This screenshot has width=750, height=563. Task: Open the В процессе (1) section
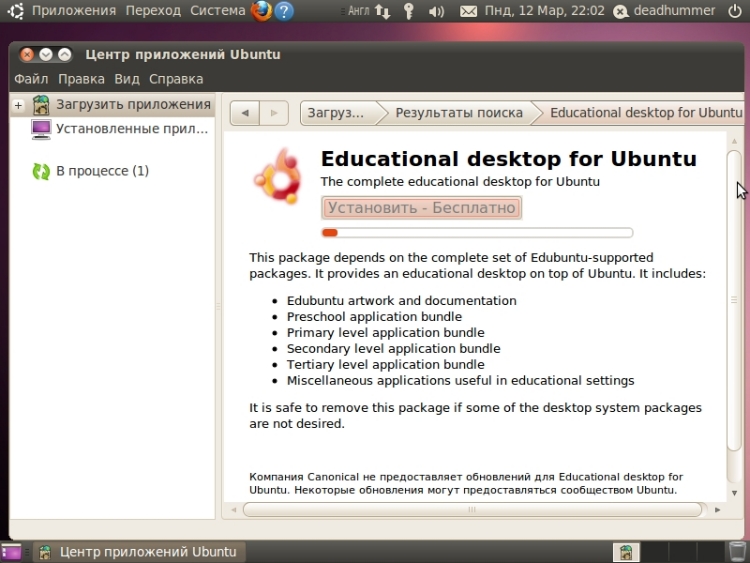pyautogui.click(x=101, y=171)
